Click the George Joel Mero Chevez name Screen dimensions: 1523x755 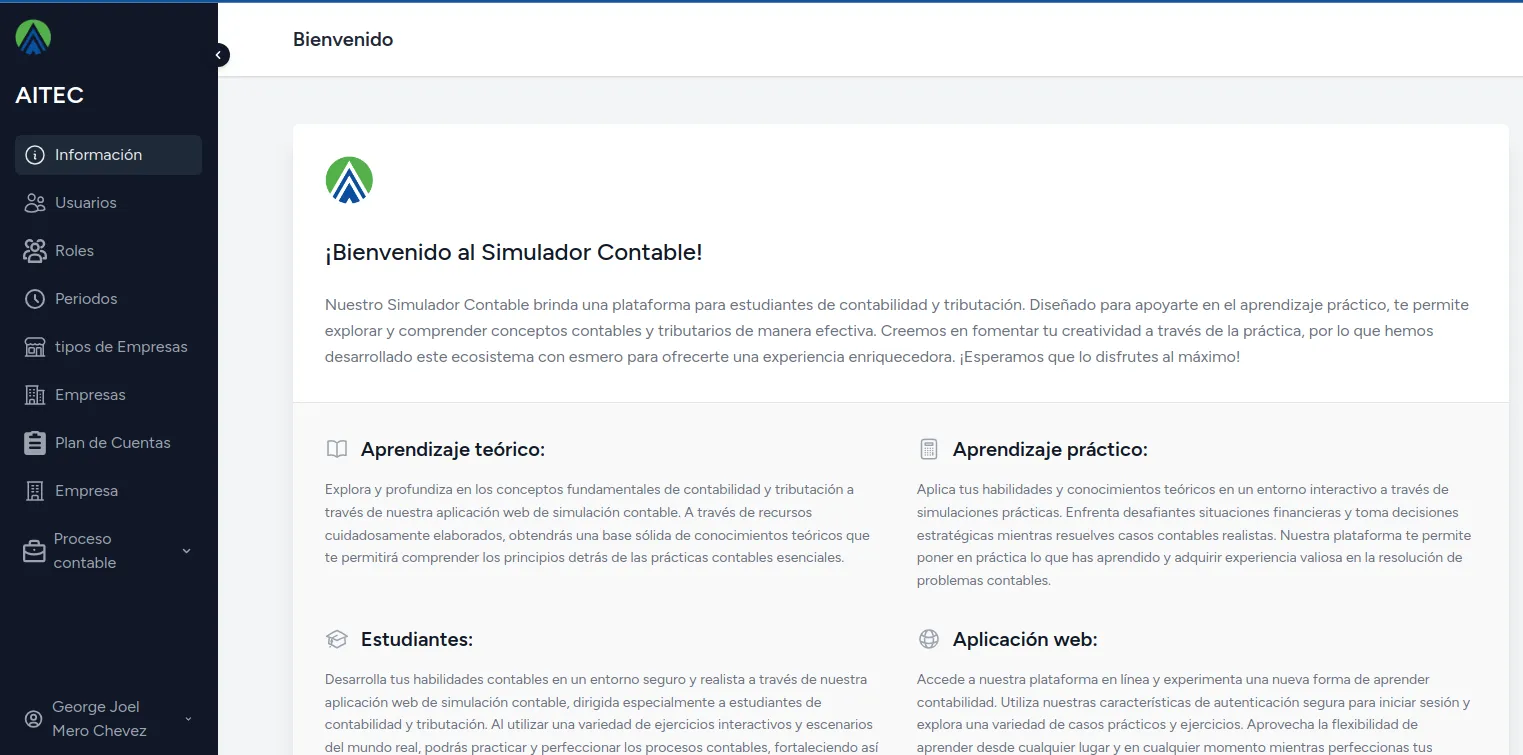(x=99, y=719)
